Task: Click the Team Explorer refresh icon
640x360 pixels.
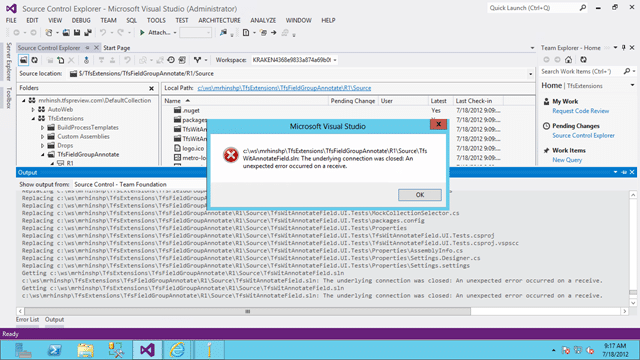Action: (583, 60)
